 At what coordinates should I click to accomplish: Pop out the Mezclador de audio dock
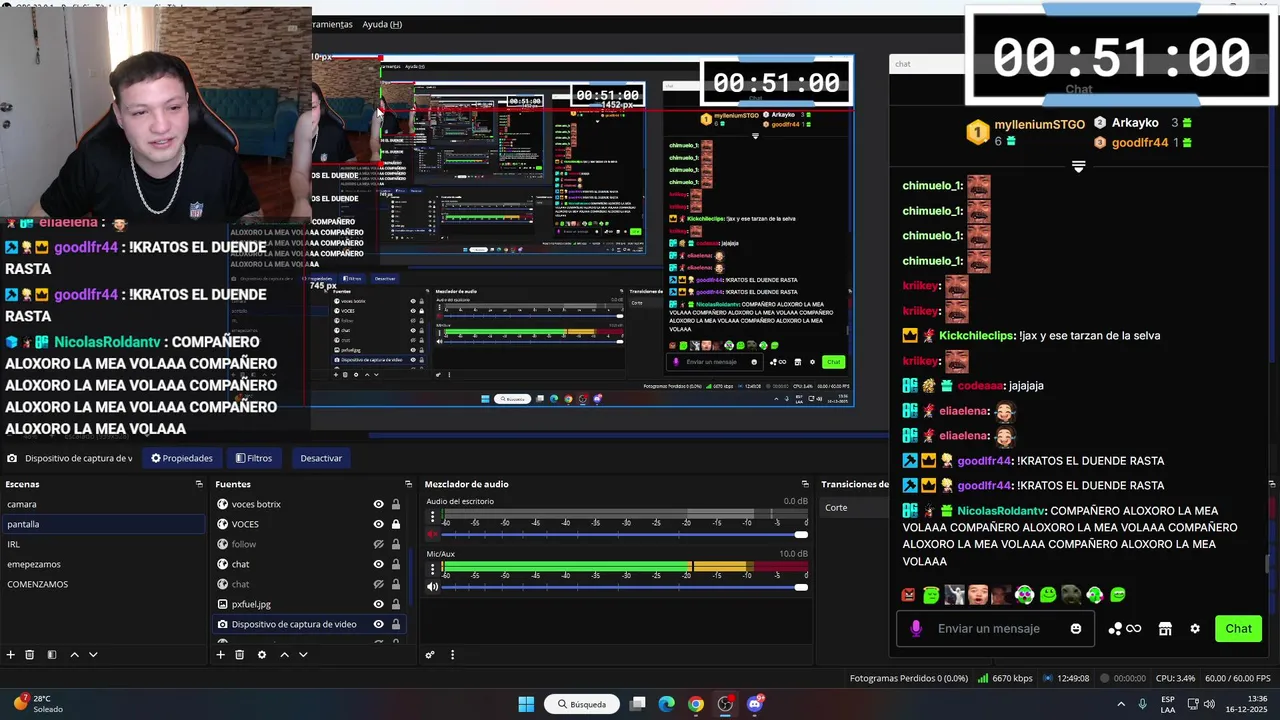(806, 484)
